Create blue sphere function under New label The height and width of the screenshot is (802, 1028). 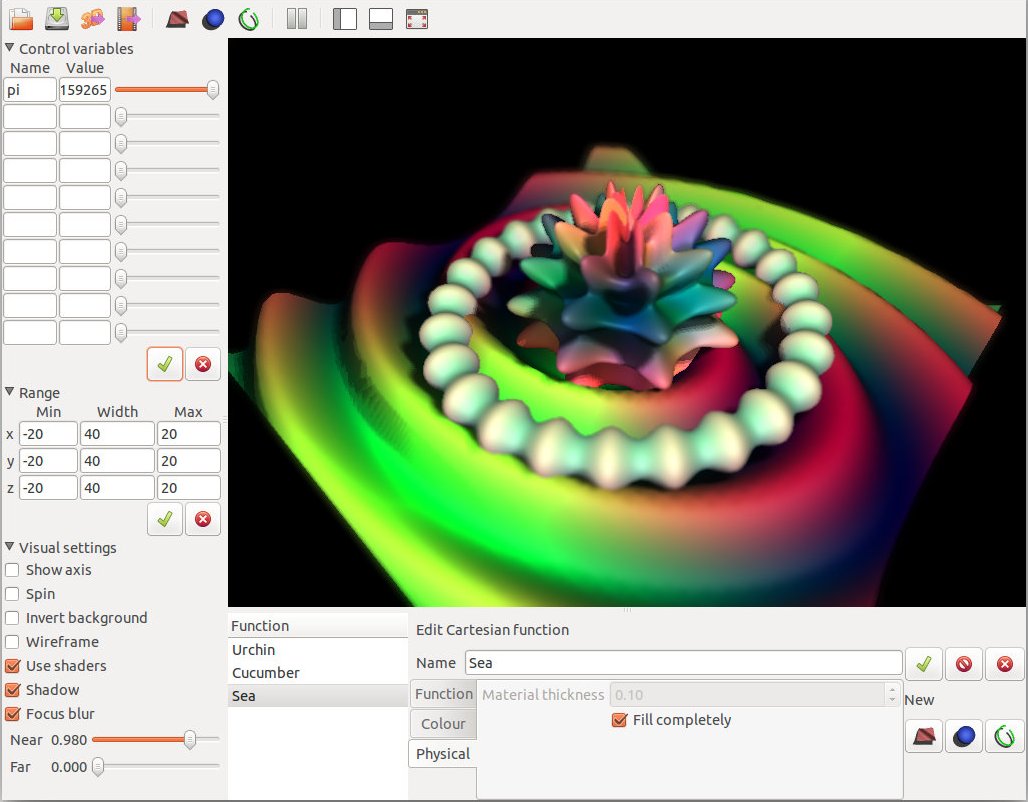(x=964, y=736)
